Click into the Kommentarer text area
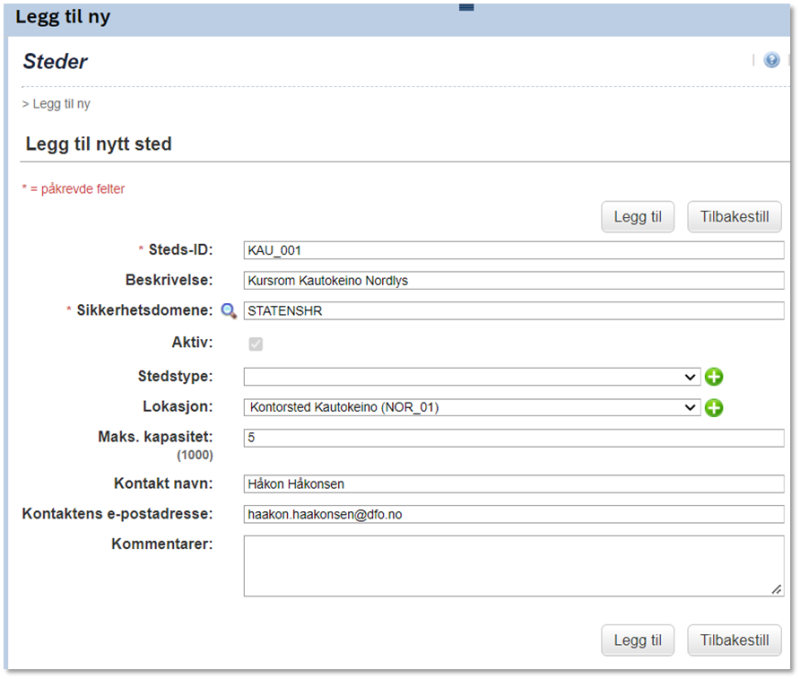The image size is (800, 679). (x=514, y=566)
